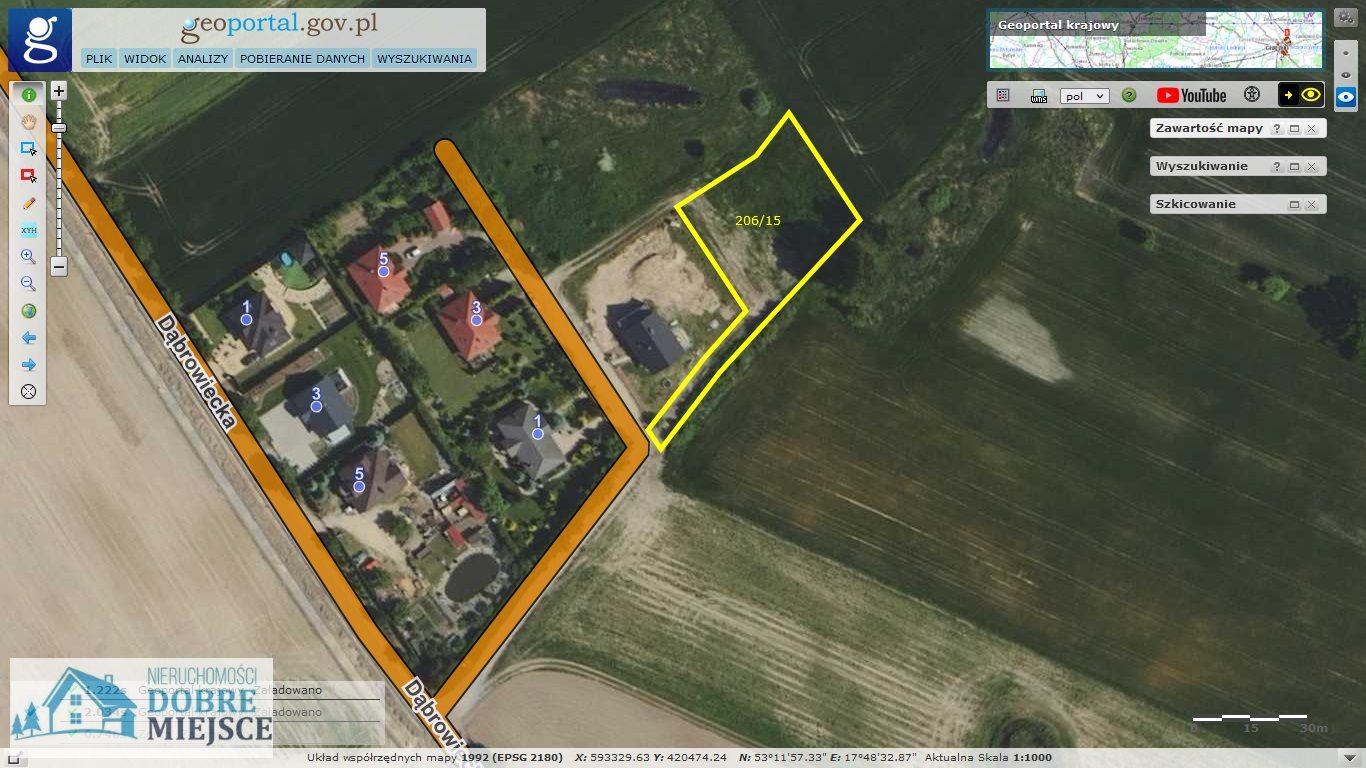This screenshot has height=768, width=1366.
Task: Choose the pencil sketch tool
Action: click(28, 202)
